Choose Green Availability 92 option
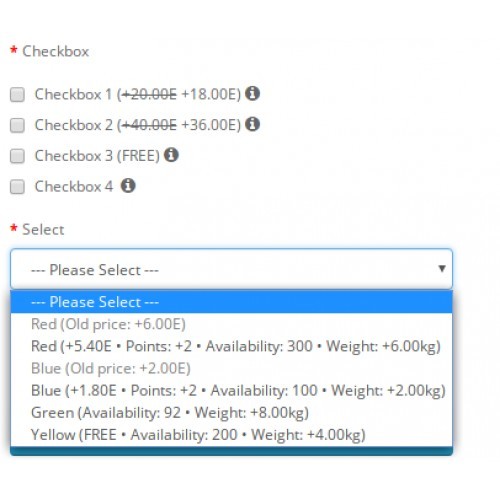 click(231, 413)
